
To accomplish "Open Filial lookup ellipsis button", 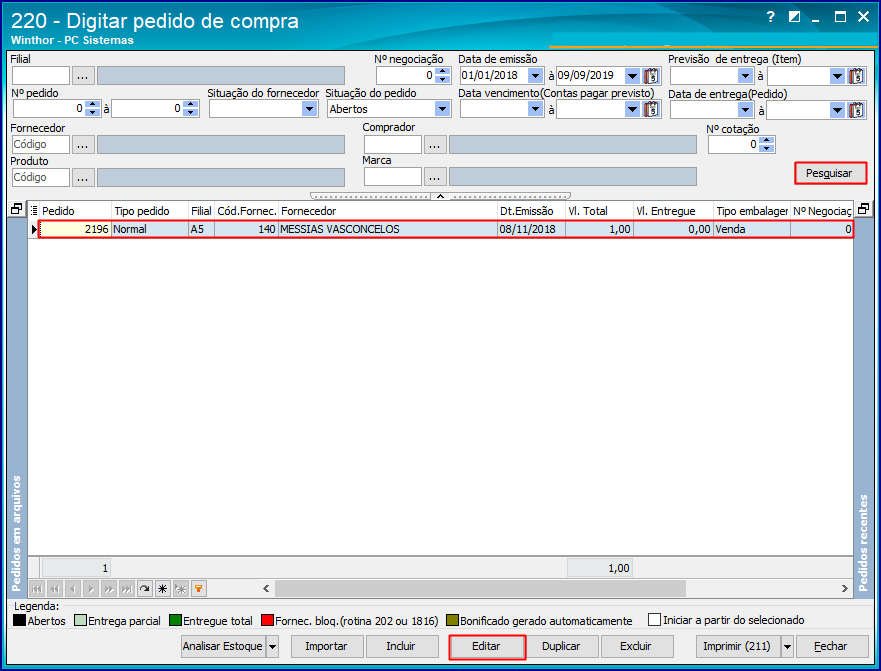I will 83,75.
